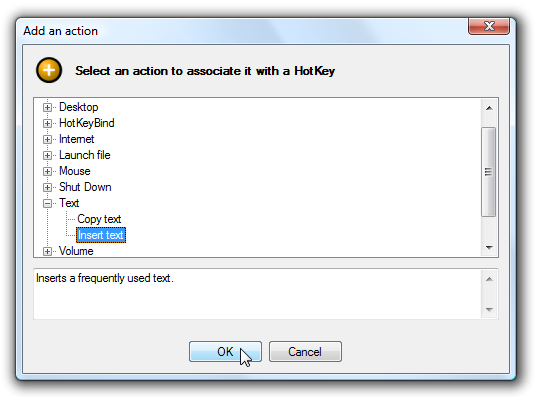Select the Shut Down label
This screenshot has height=397, width=535.
click(x=85, y=187)
